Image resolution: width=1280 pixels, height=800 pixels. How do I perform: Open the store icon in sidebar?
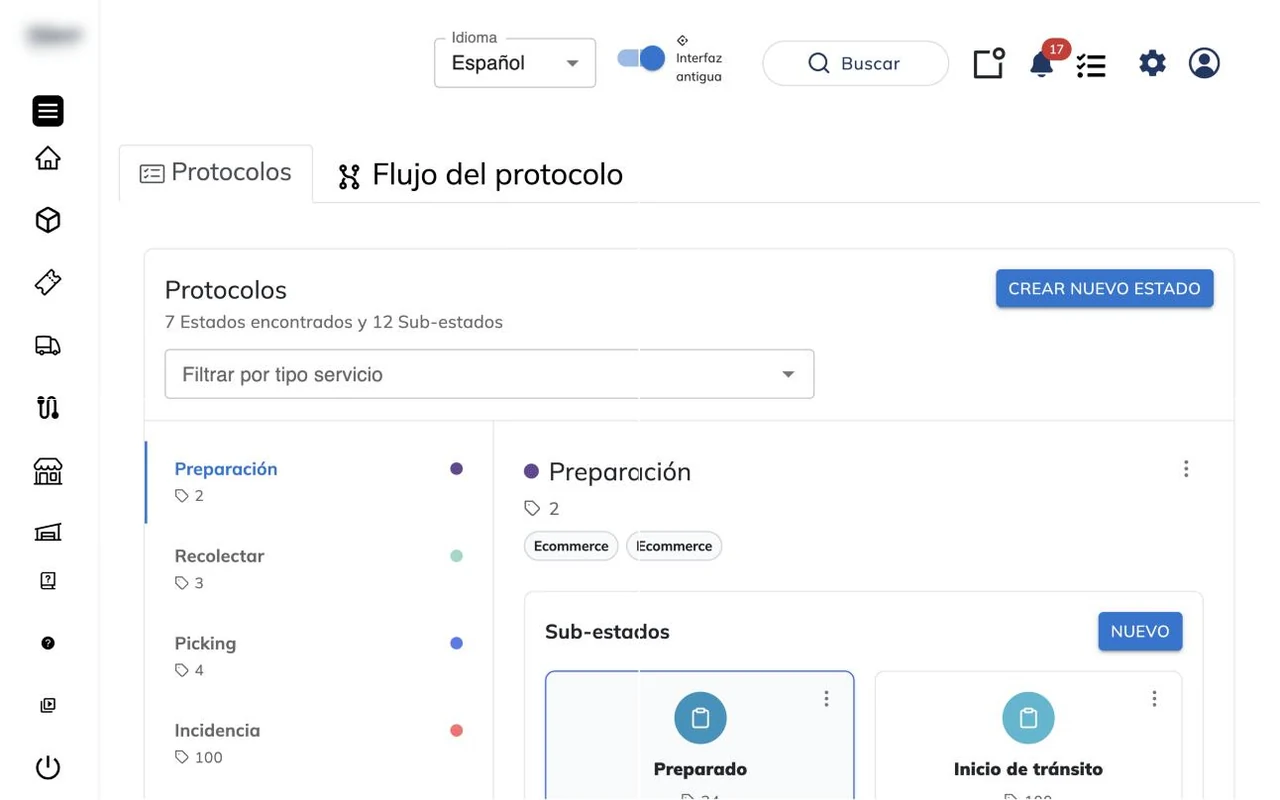click(x=48, y=471)
